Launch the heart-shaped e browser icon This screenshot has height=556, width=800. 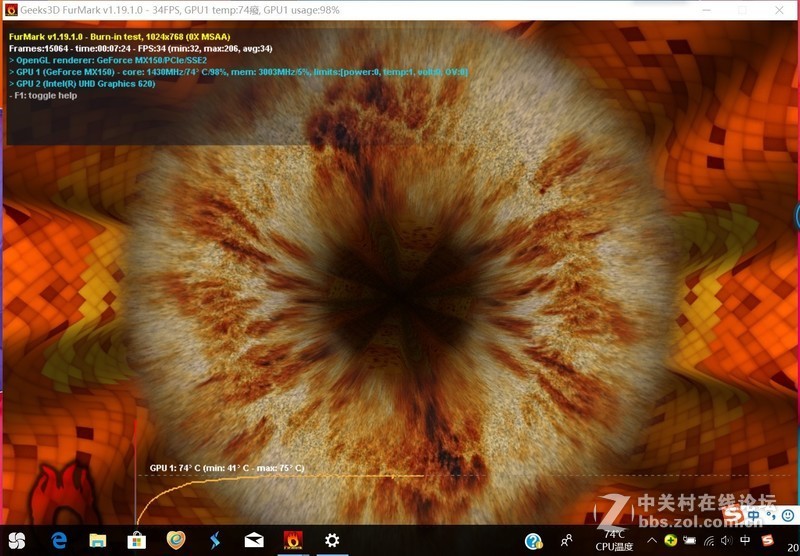(x=176, y=540)
